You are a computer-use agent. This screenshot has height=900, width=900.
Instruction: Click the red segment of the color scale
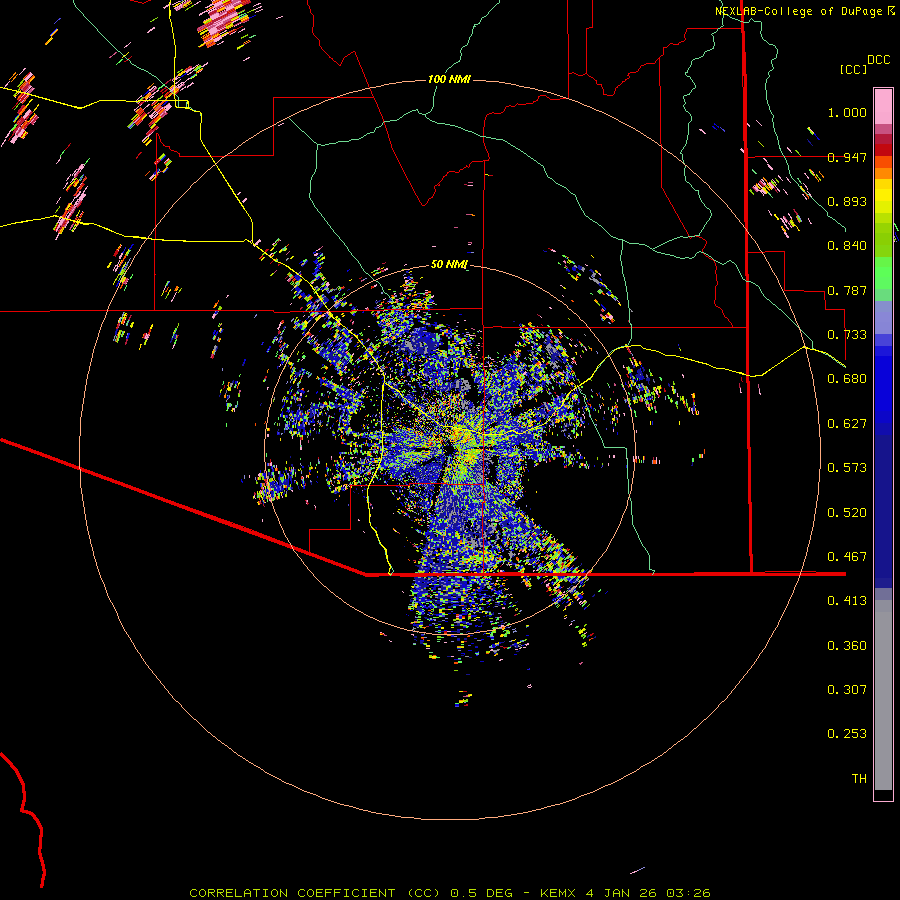883,150
